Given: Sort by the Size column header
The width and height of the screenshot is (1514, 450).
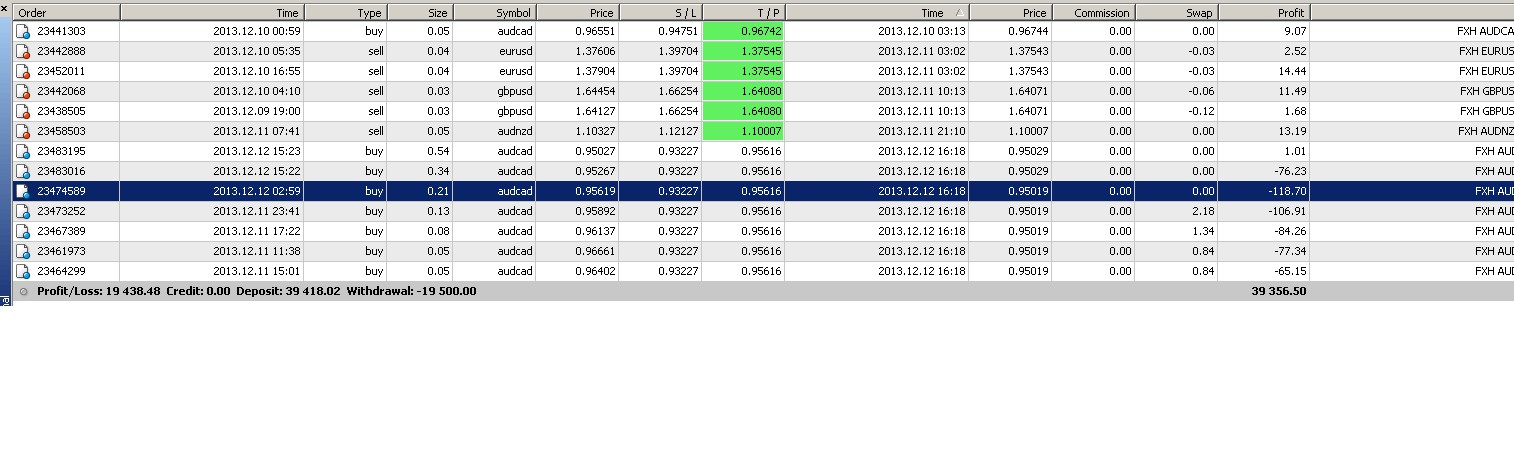Looking at the screenshot, I should (420, 13).
